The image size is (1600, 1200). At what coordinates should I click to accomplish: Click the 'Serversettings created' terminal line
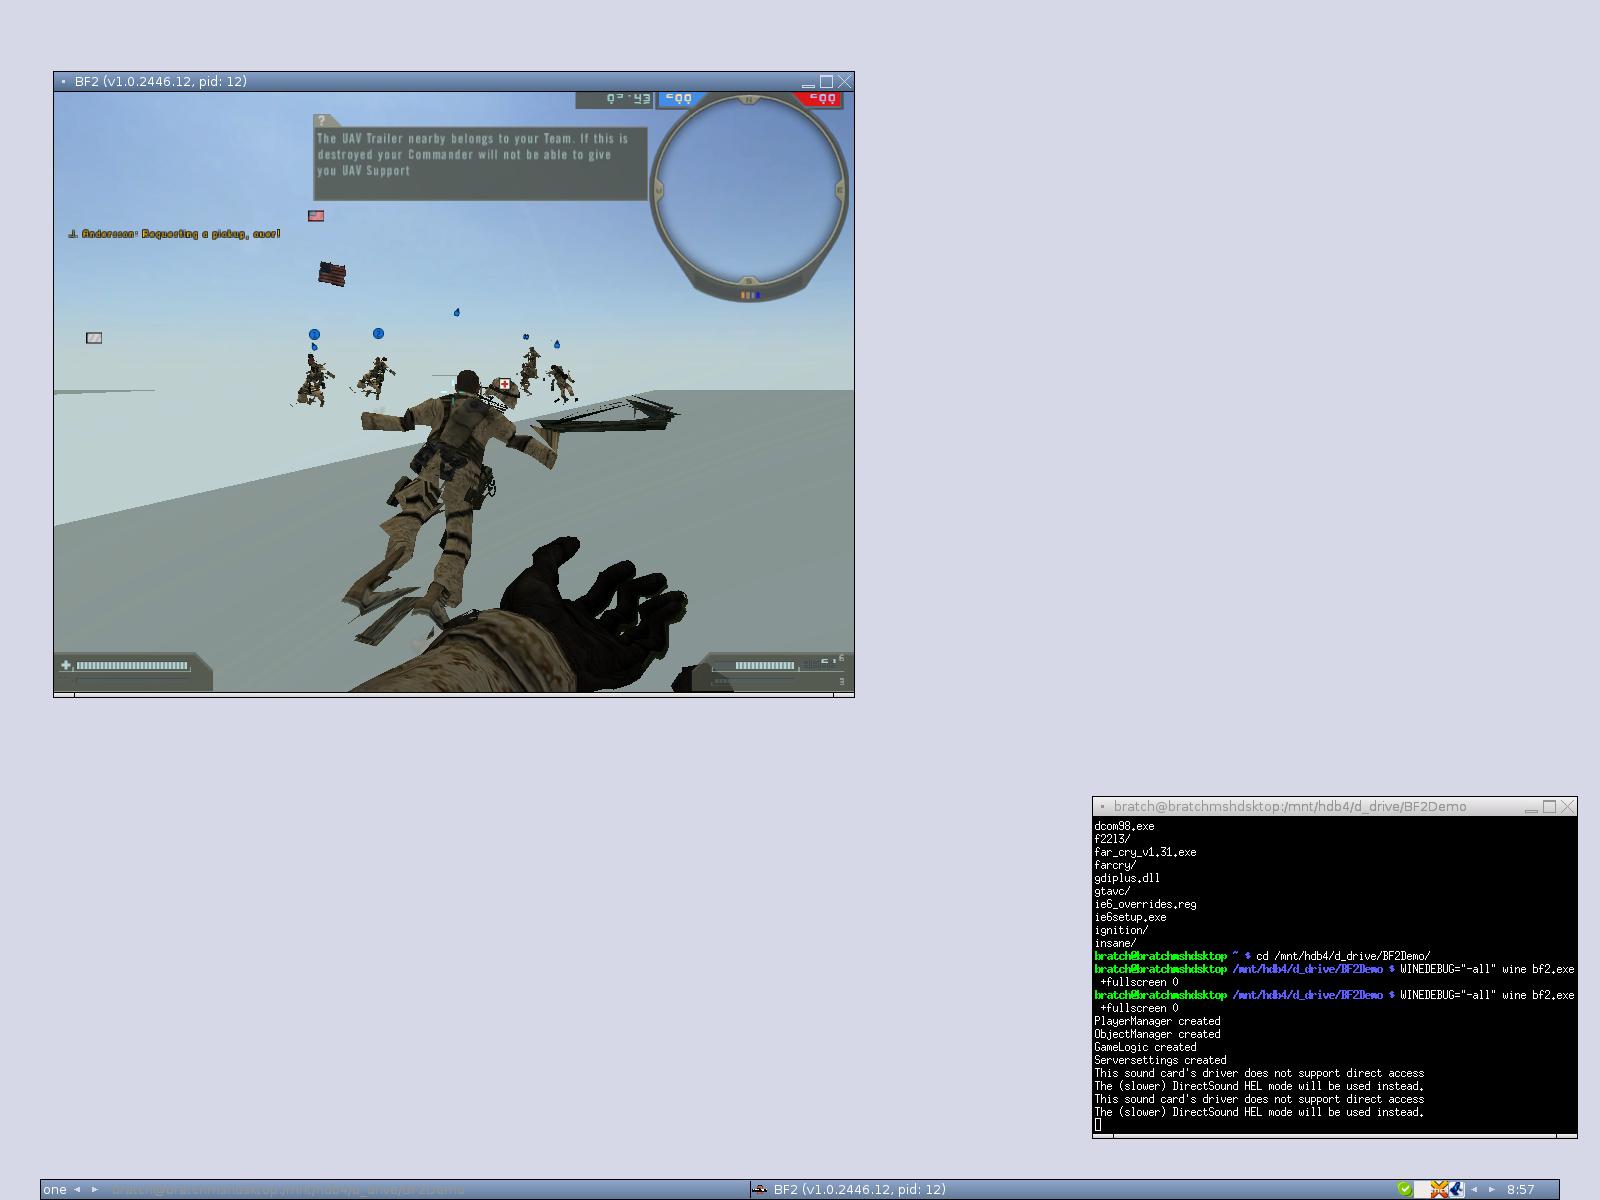[1160, 1060]
